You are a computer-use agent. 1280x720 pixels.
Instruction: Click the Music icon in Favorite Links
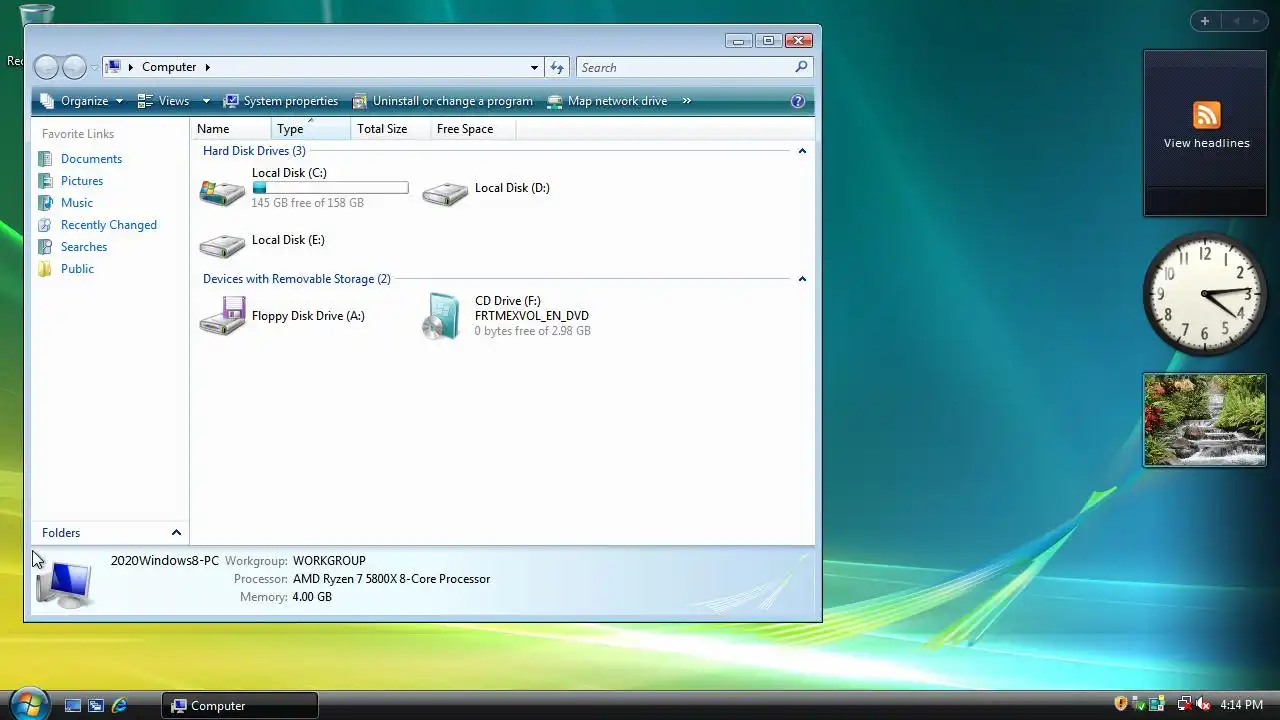pos(45,203)
